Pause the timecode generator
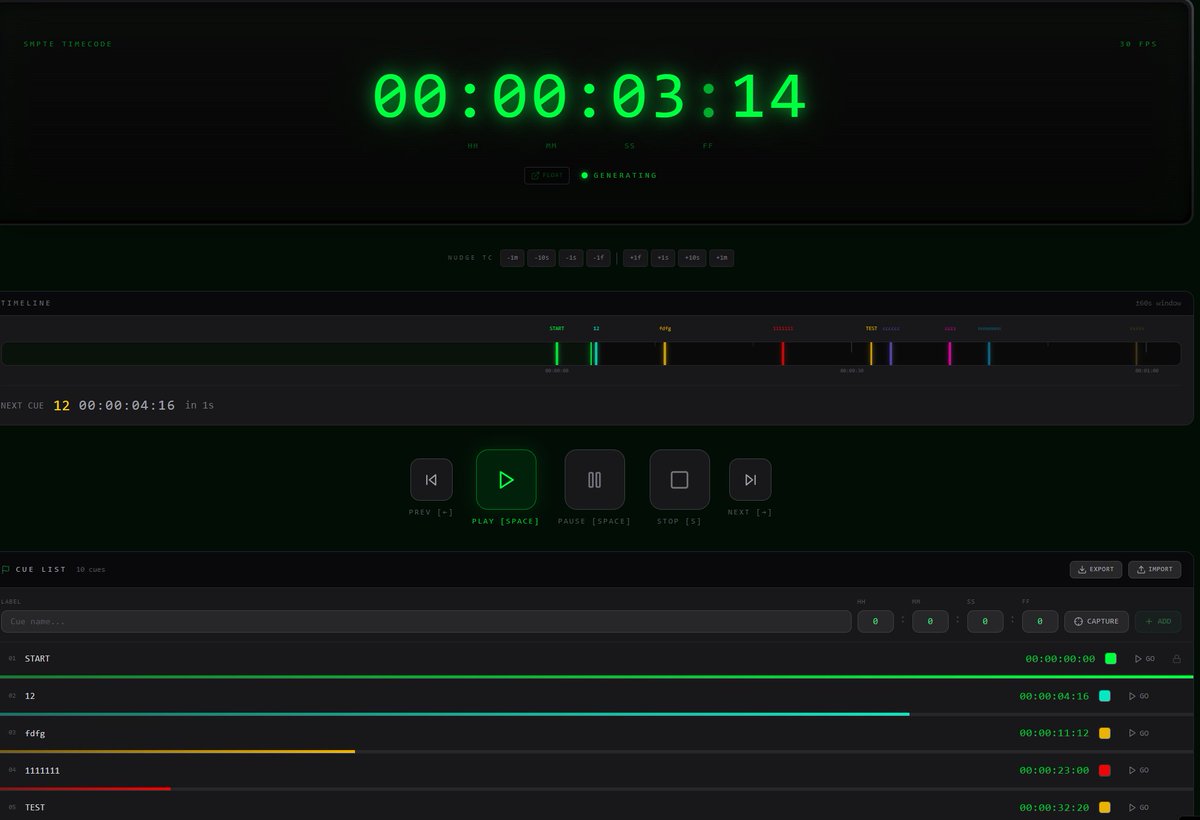 (595, 480)
